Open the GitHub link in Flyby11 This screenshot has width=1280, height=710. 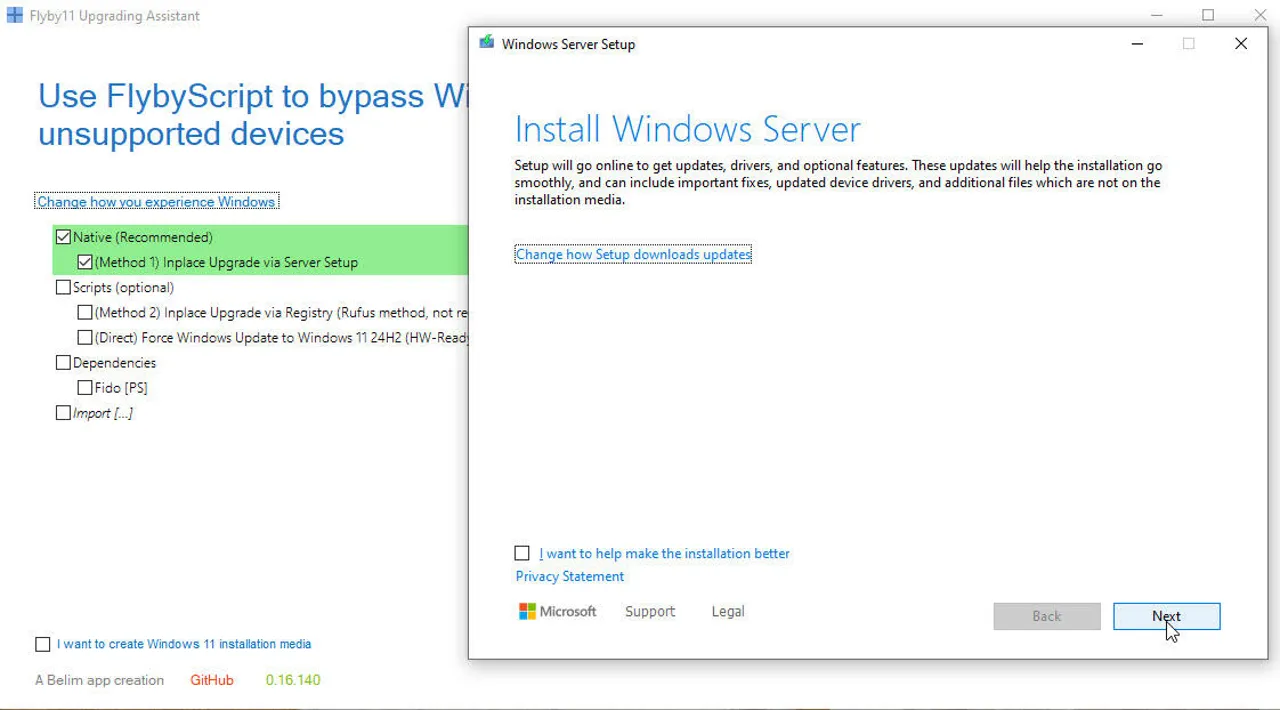pyautogui.click(x=212, y=680)
